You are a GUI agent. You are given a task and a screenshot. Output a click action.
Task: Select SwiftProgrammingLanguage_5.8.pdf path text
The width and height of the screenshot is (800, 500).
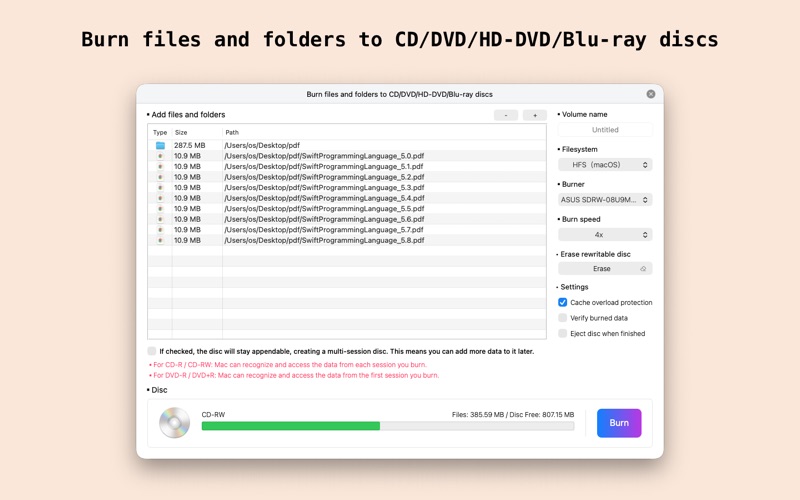(324, 240)
